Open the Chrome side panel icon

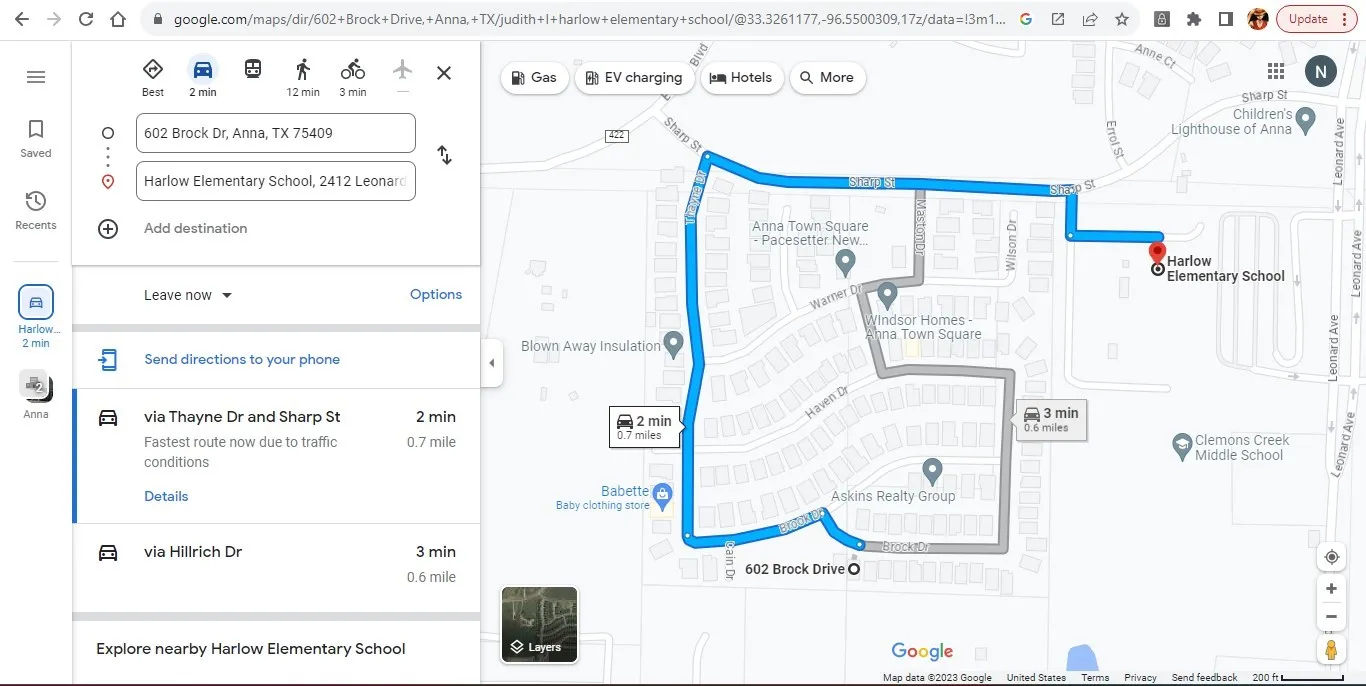click(x=1225, y=19)
